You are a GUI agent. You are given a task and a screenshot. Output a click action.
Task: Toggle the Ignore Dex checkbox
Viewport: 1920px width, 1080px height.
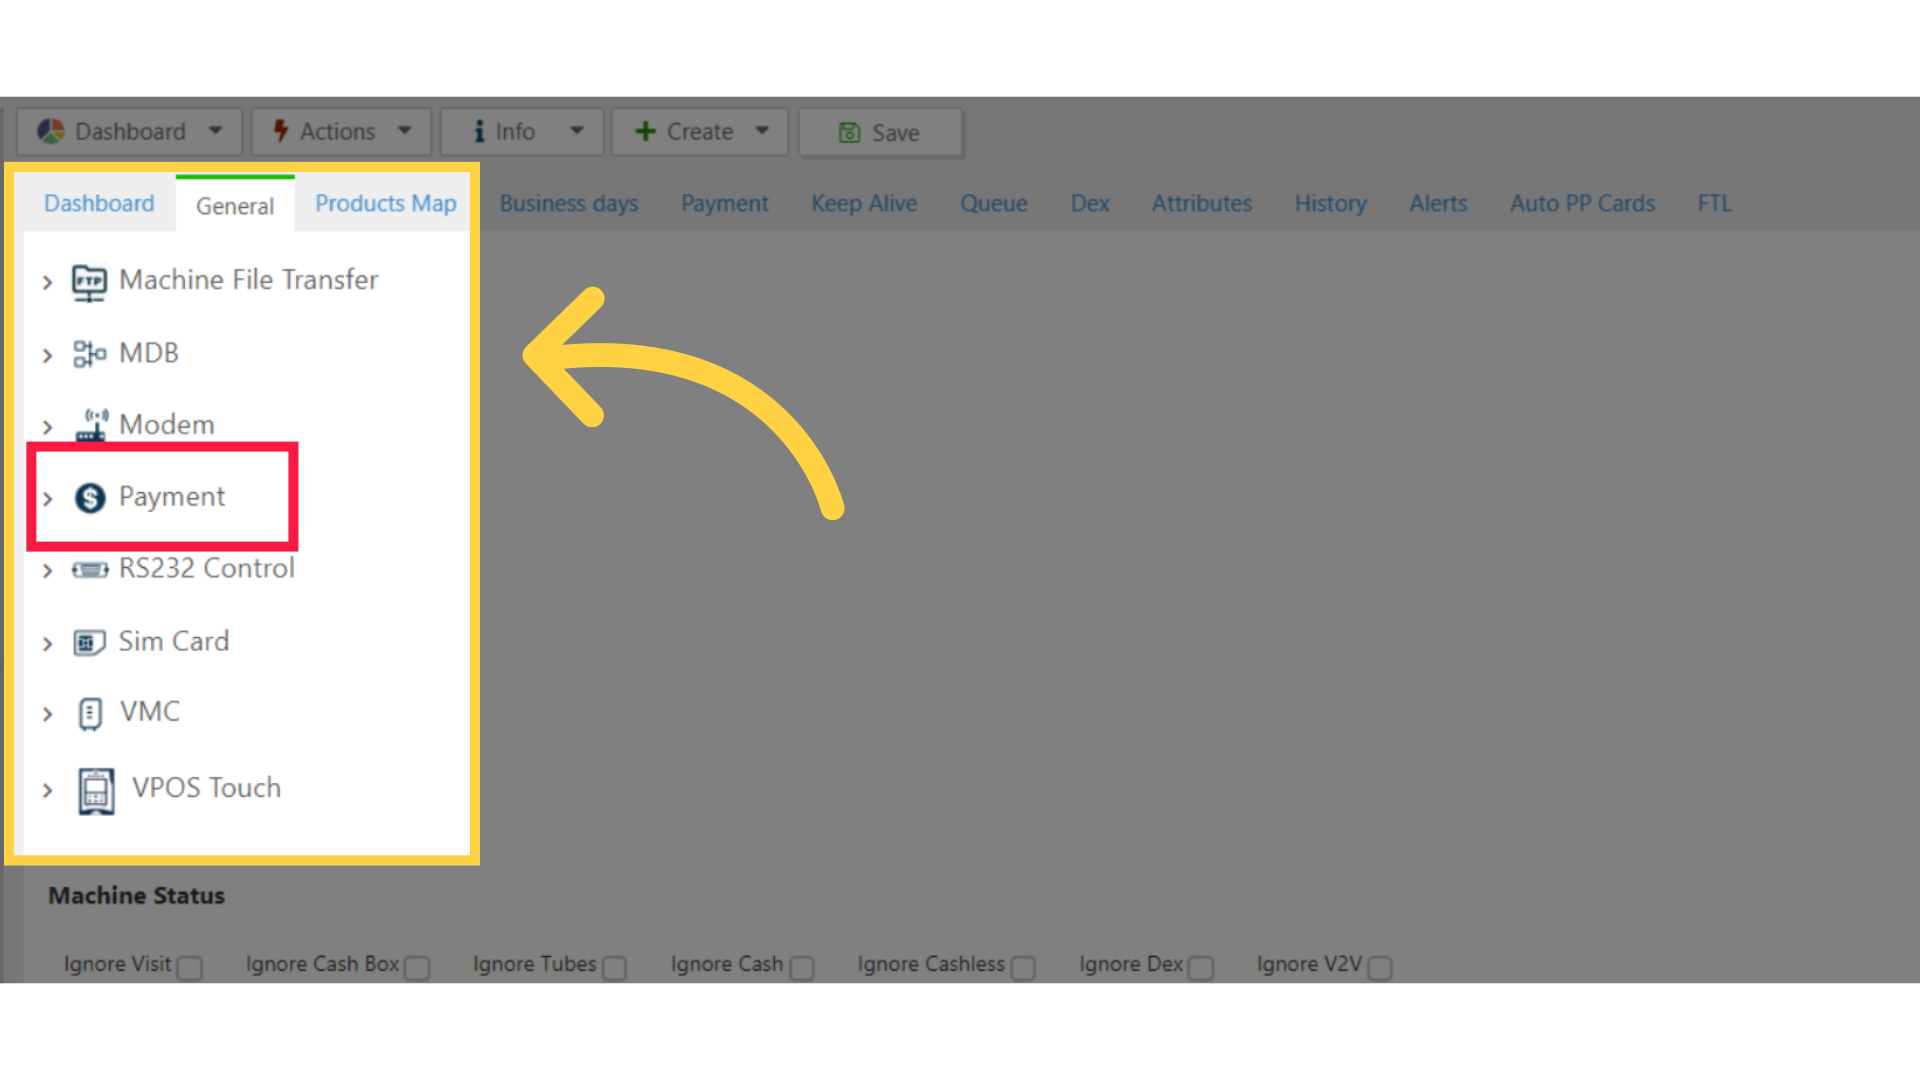click(x=1201, y=967)
